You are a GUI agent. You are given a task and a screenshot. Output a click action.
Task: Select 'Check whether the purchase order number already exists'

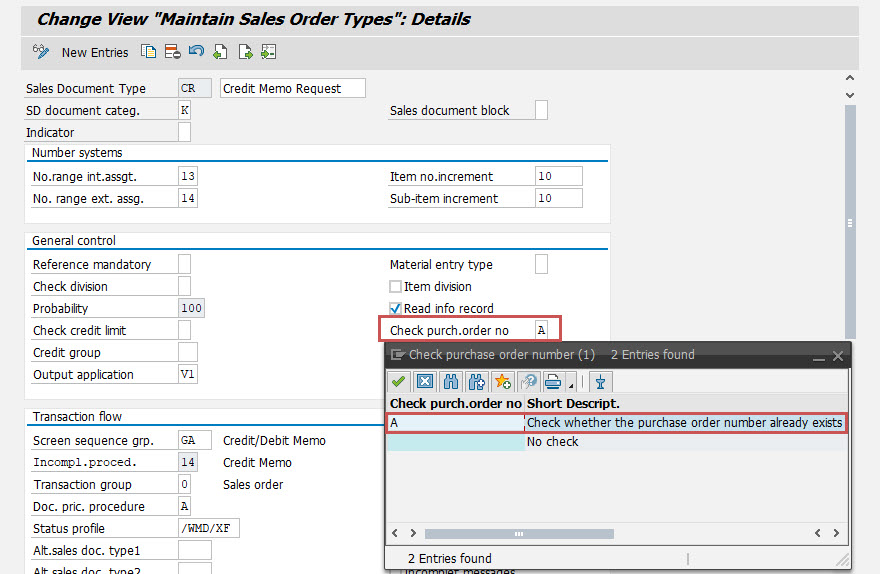point(684,423)
